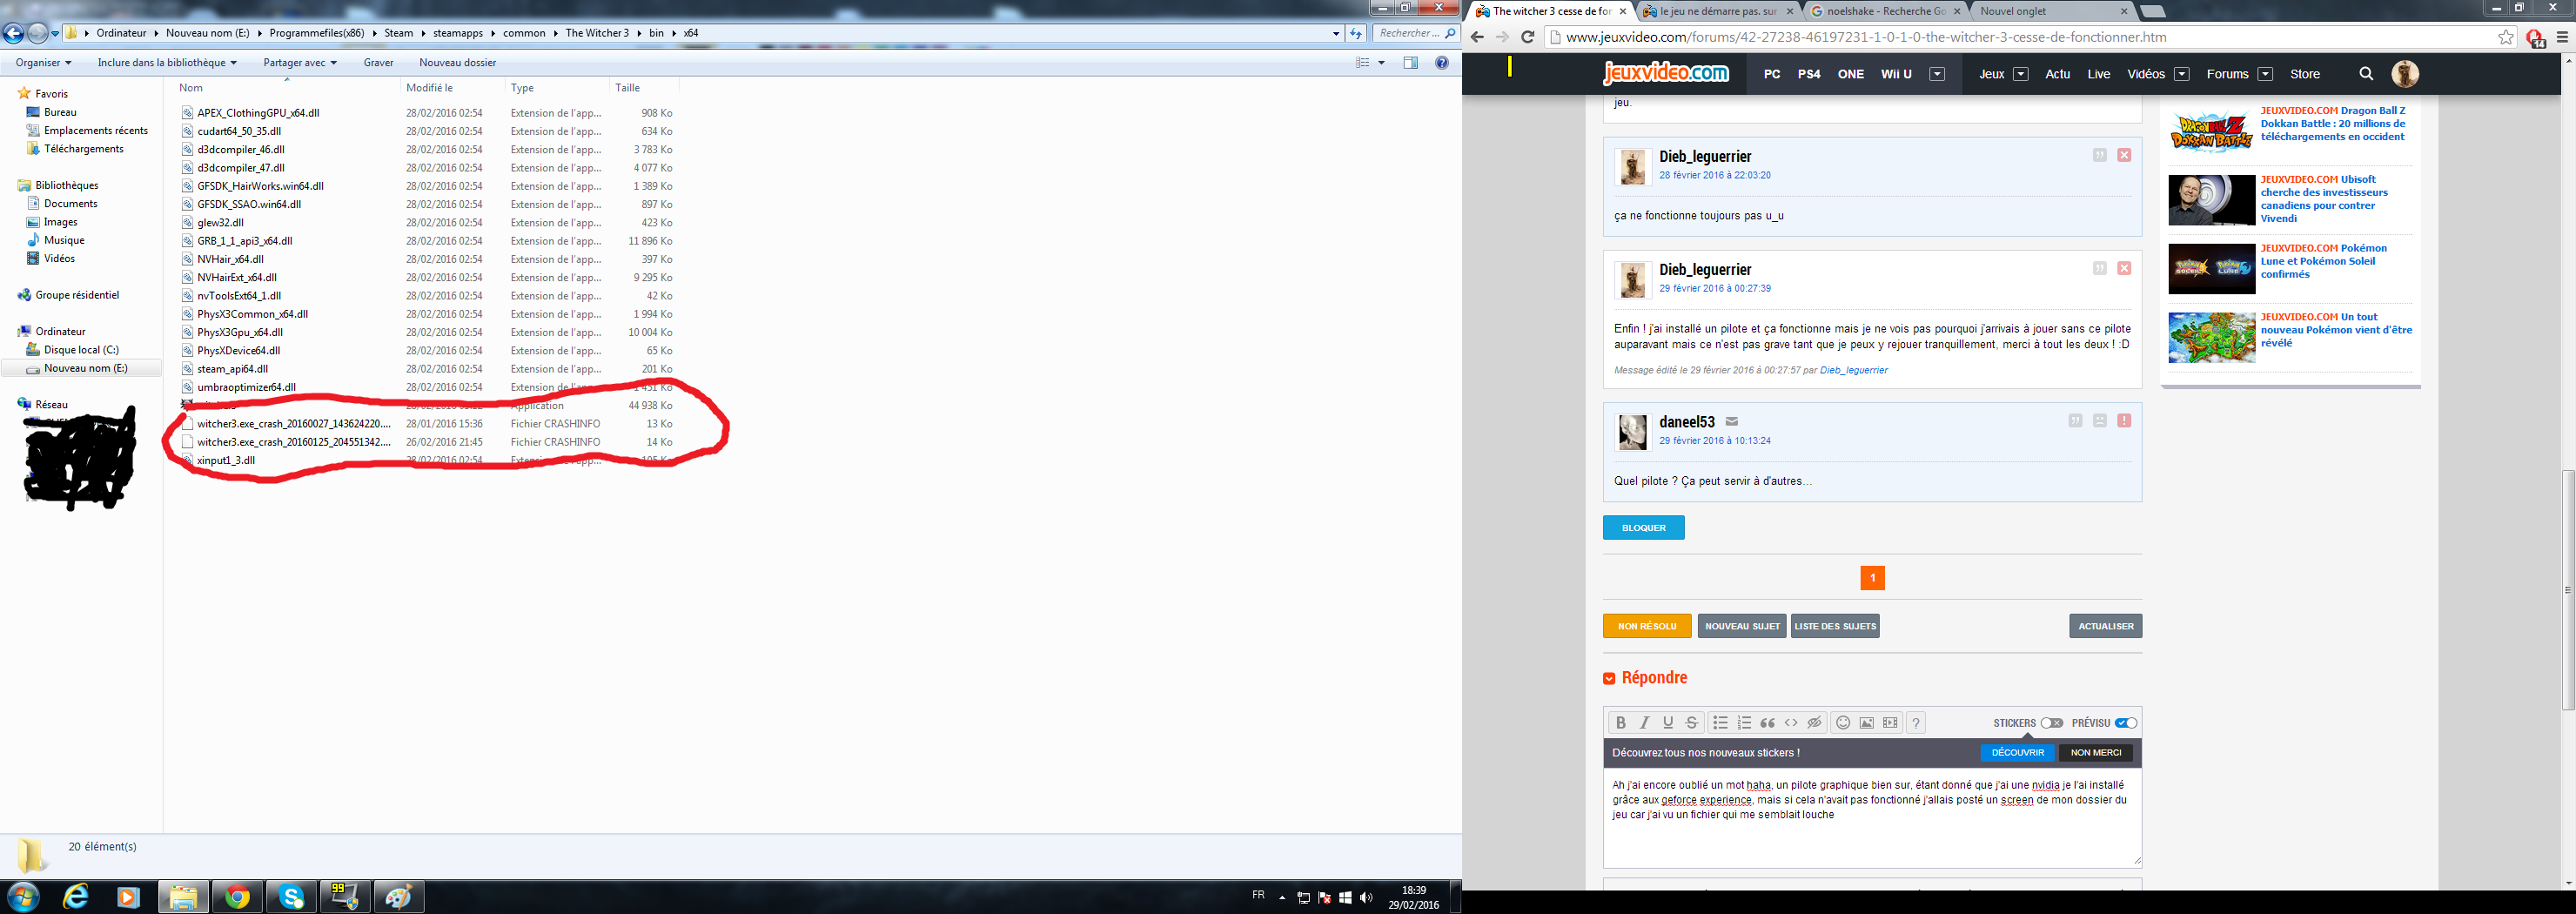Viewport: 2576px width, 914px height.
Task: Apply strikethrough formatting in reply editor
Action: 1692,723
